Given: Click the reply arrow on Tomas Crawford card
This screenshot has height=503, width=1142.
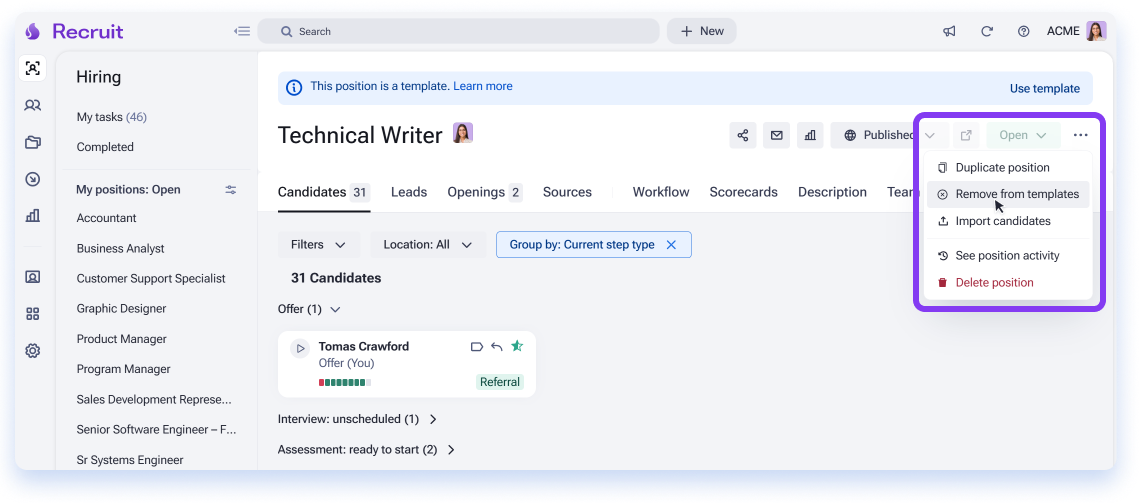Looking at the screenshot, I should (x=497, y=346).
